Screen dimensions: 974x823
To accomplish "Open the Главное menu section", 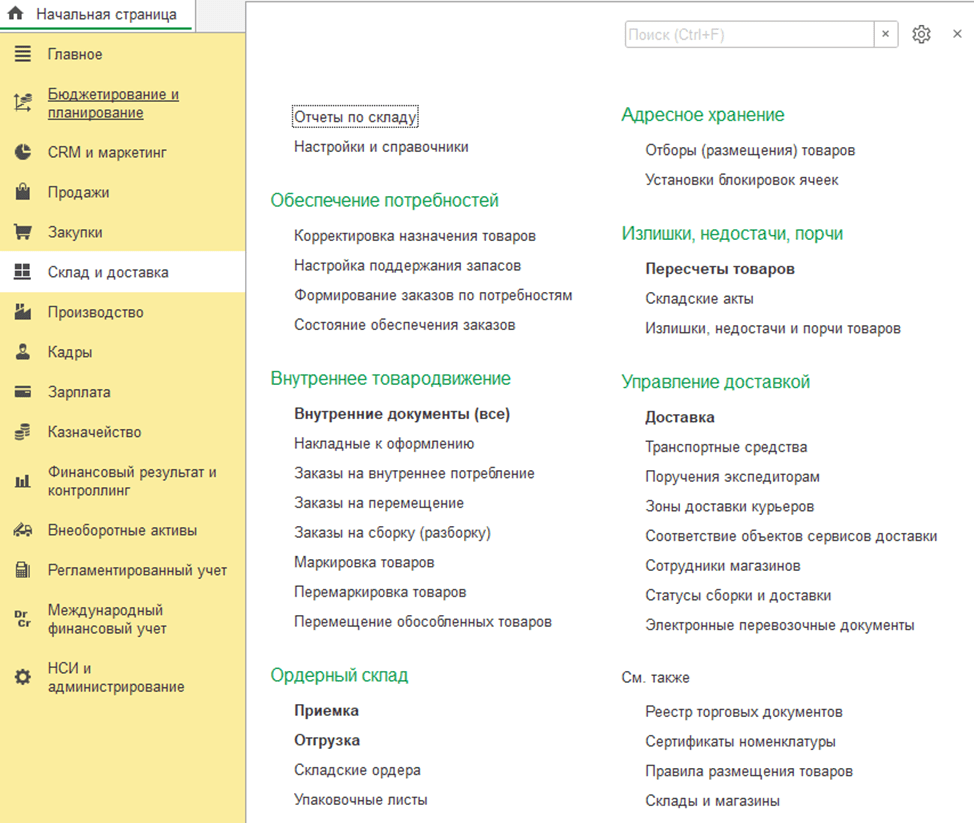I will (75, 54).
